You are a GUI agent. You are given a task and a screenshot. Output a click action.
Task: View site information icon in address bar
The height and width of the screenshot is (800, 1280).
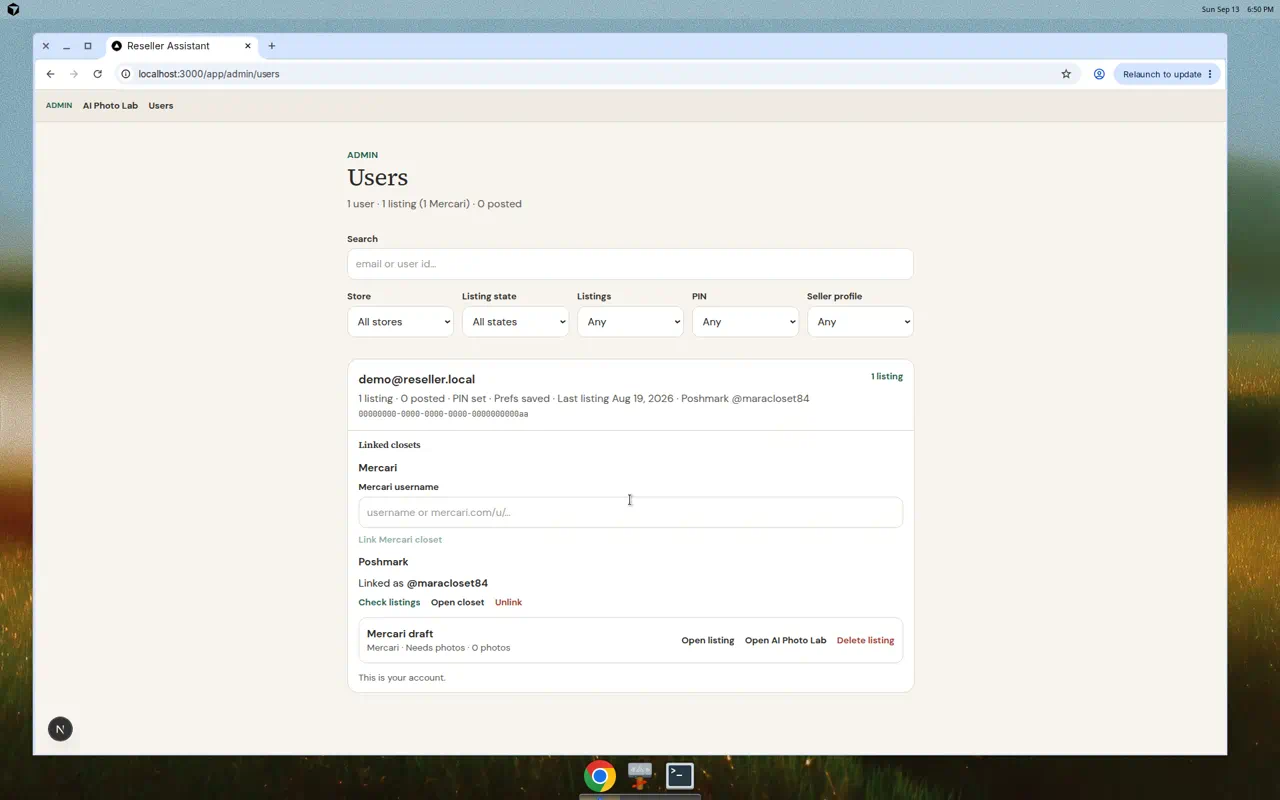coord(126,74)
